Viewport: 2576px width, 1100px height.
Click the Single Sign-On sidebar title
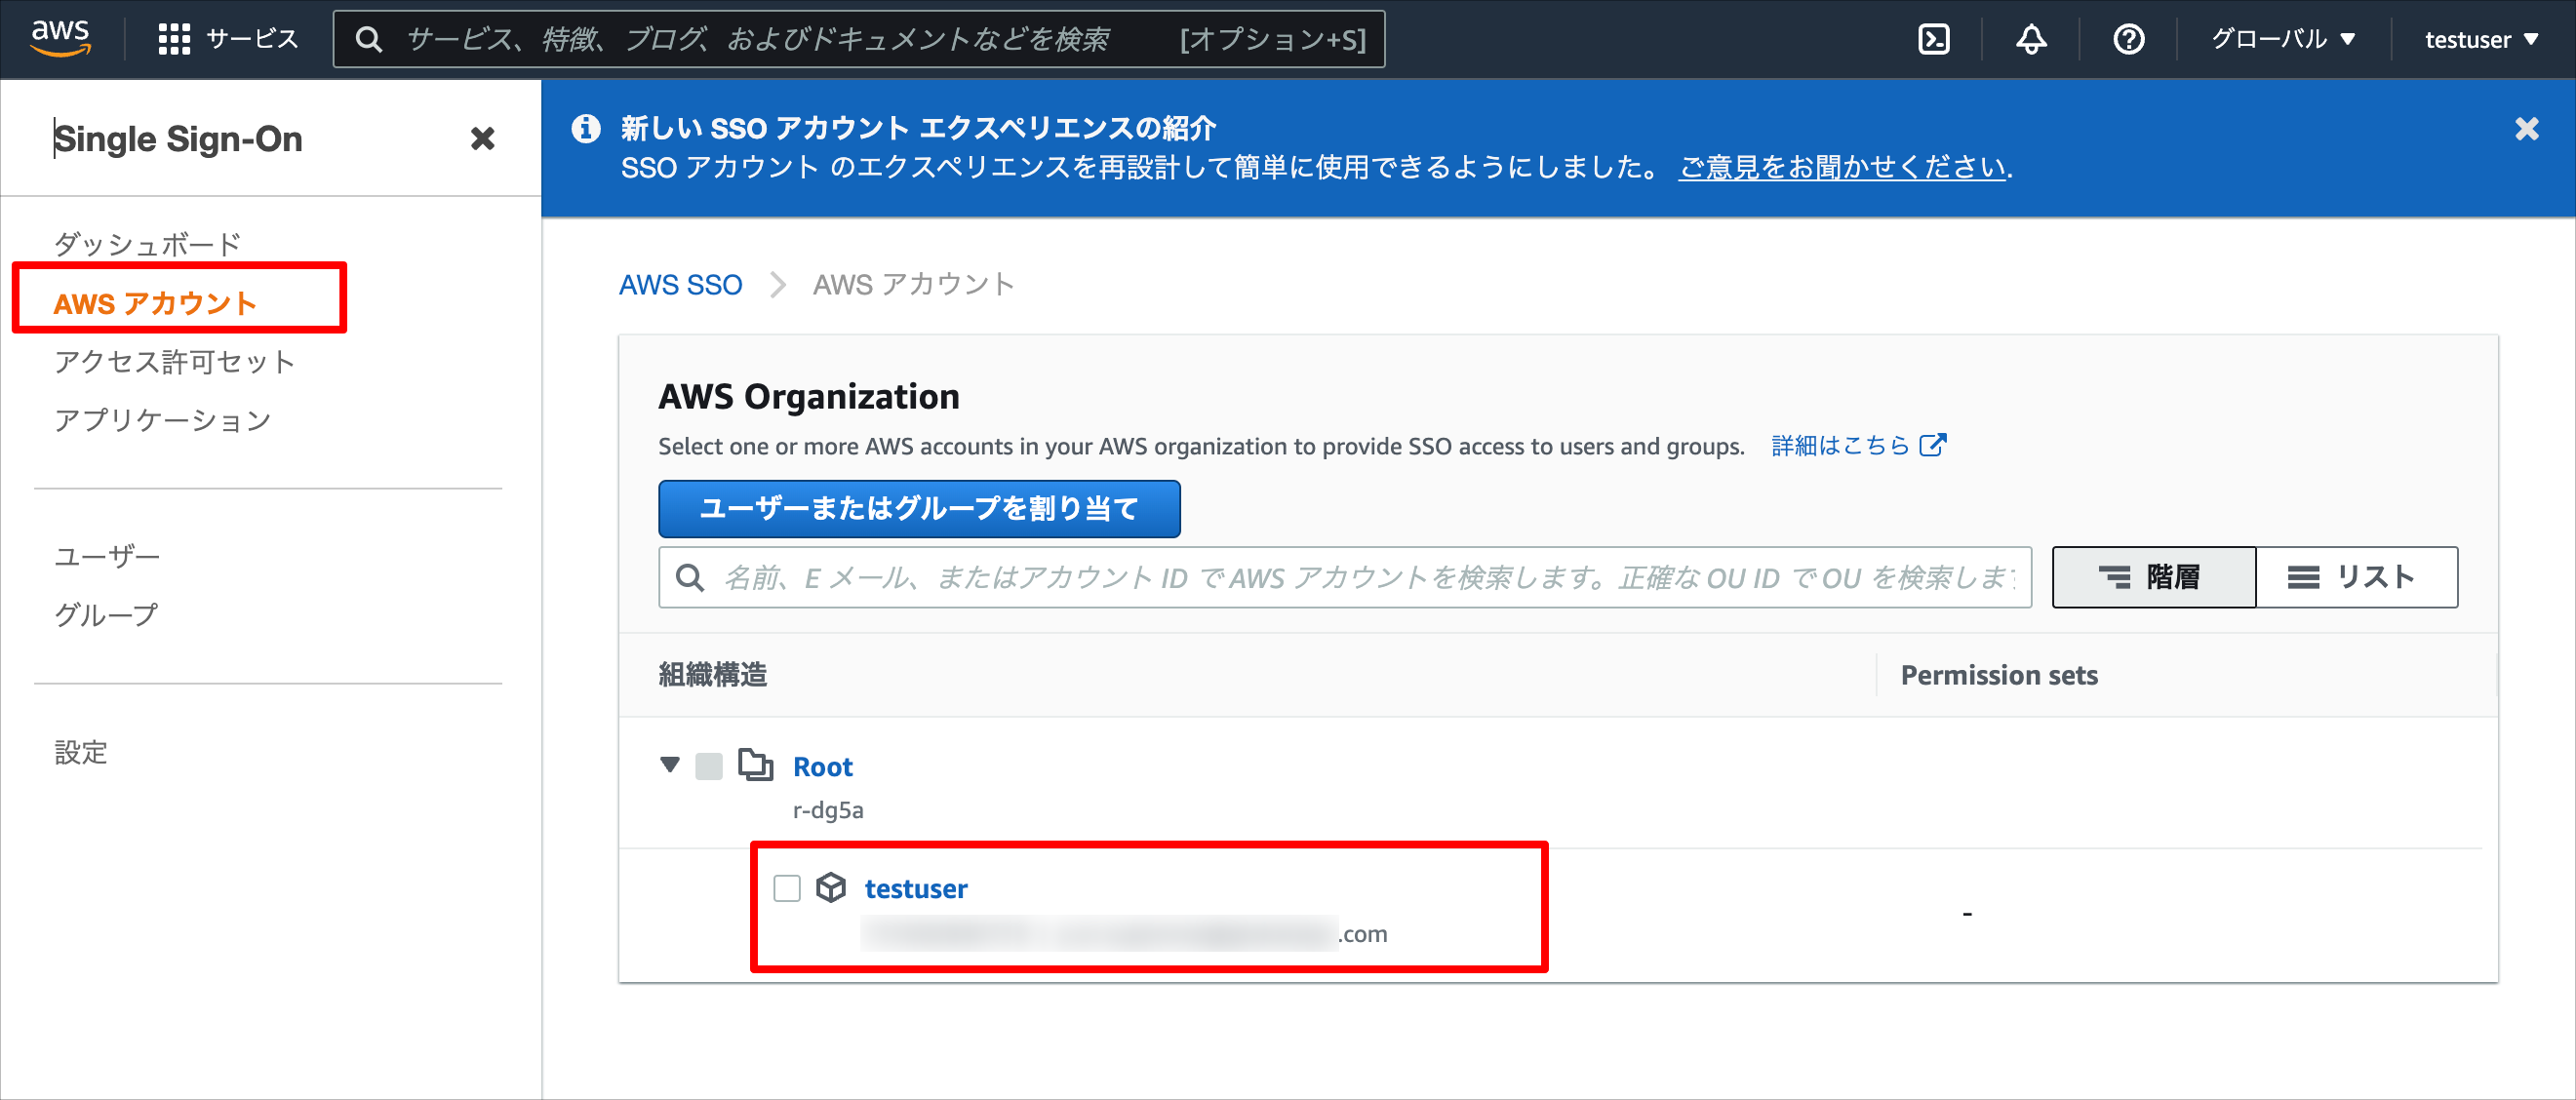click(x=179, y=139)
